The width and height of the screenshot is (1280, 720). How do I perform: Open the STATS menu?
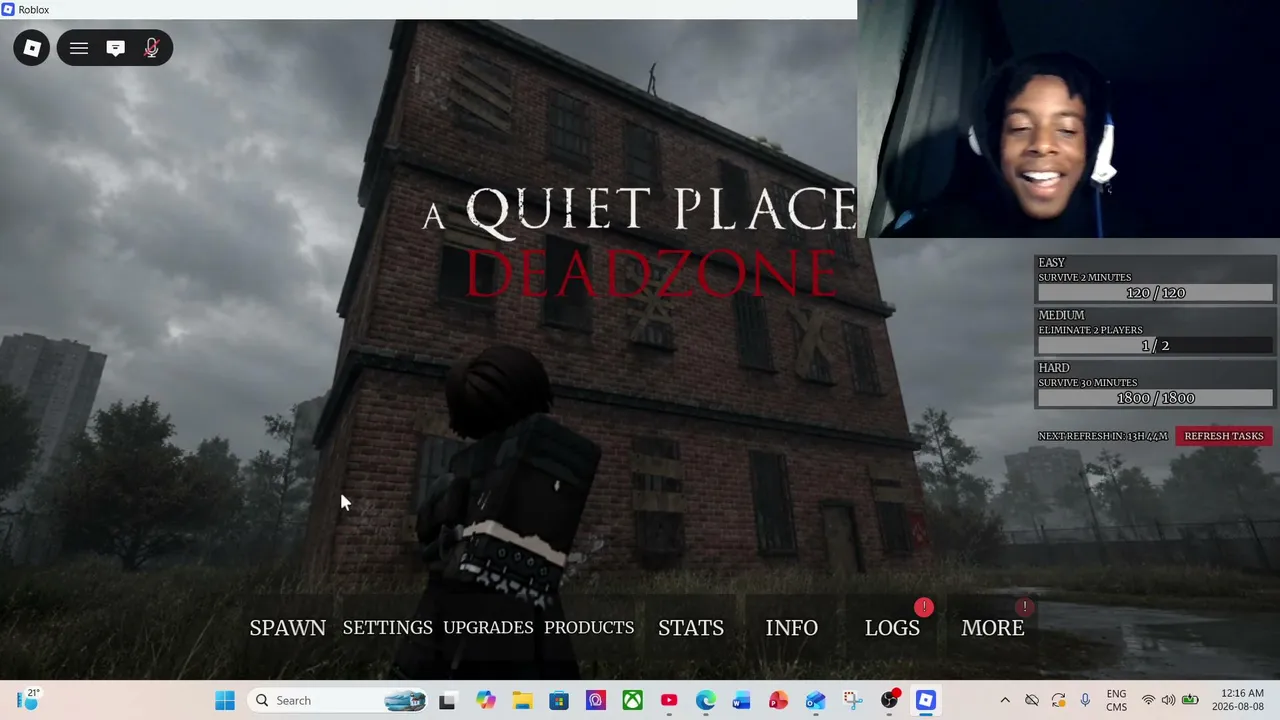(691, 628)
